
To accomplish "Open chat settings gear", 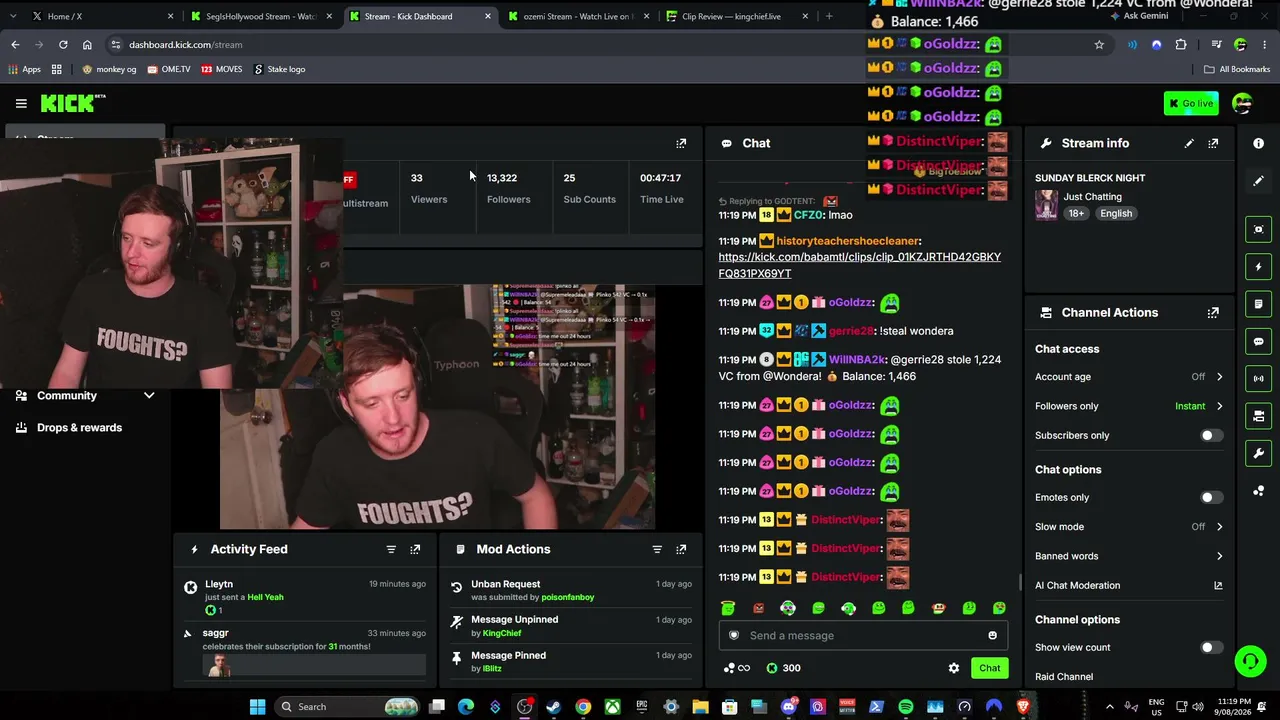I will (x=954, y=668).
